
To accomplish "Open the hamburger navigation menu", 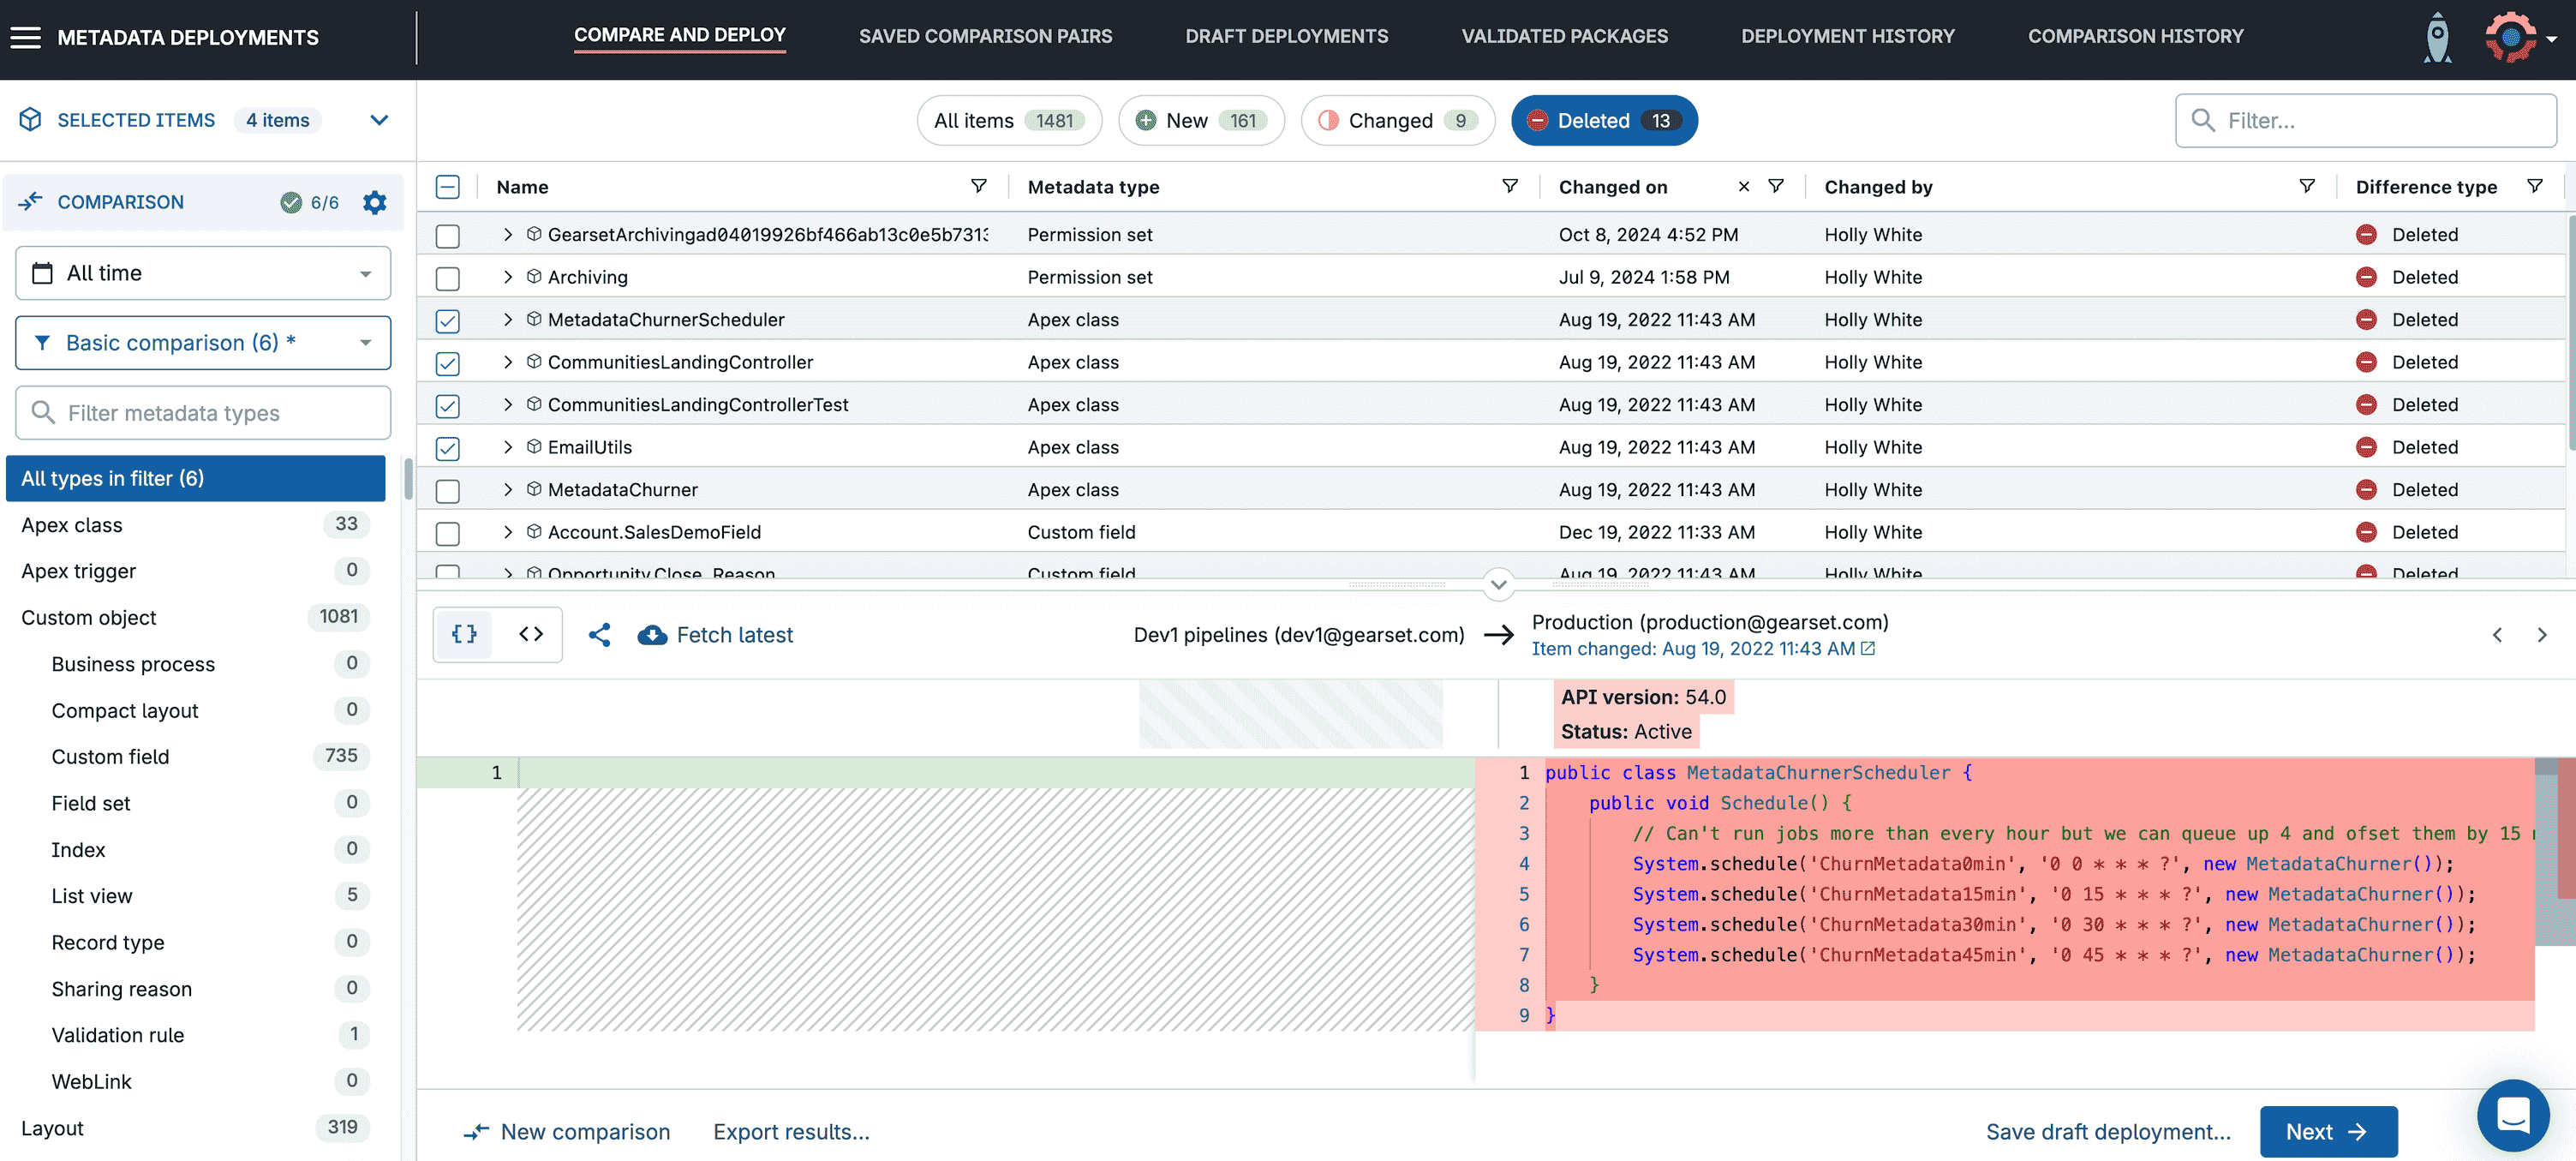I will point(26,37).
